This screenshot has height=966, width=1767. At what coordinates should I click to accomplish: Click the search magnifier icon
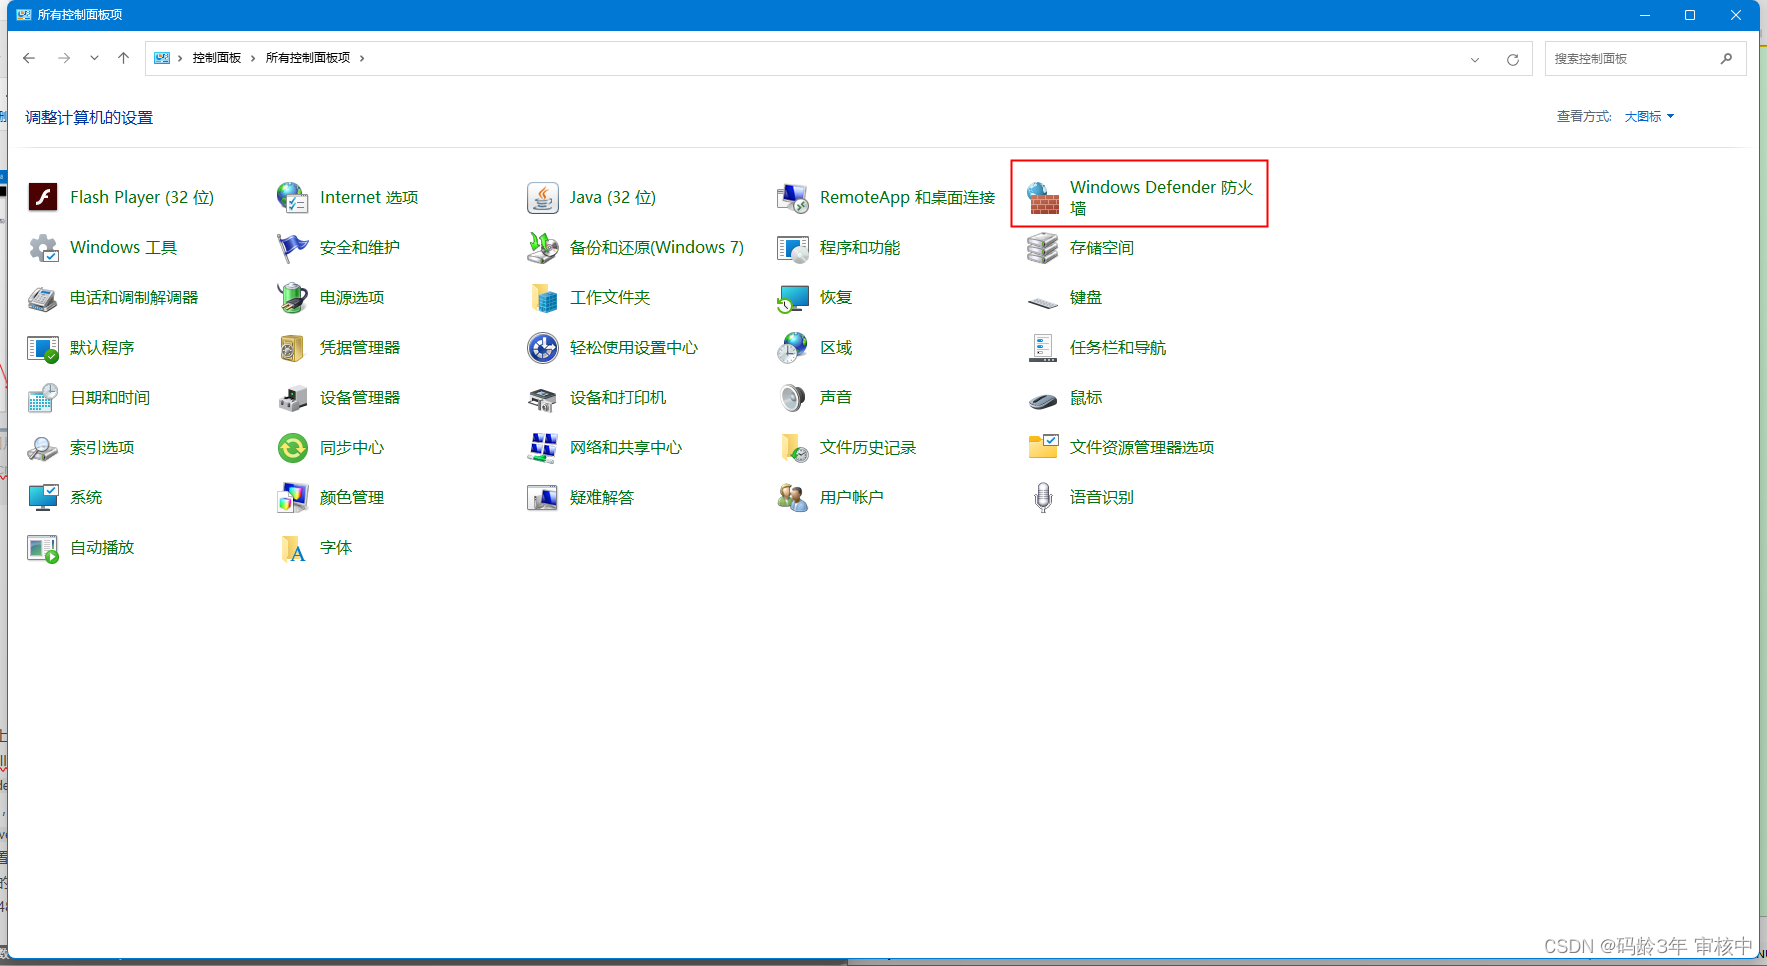(x=1726, y=59)
